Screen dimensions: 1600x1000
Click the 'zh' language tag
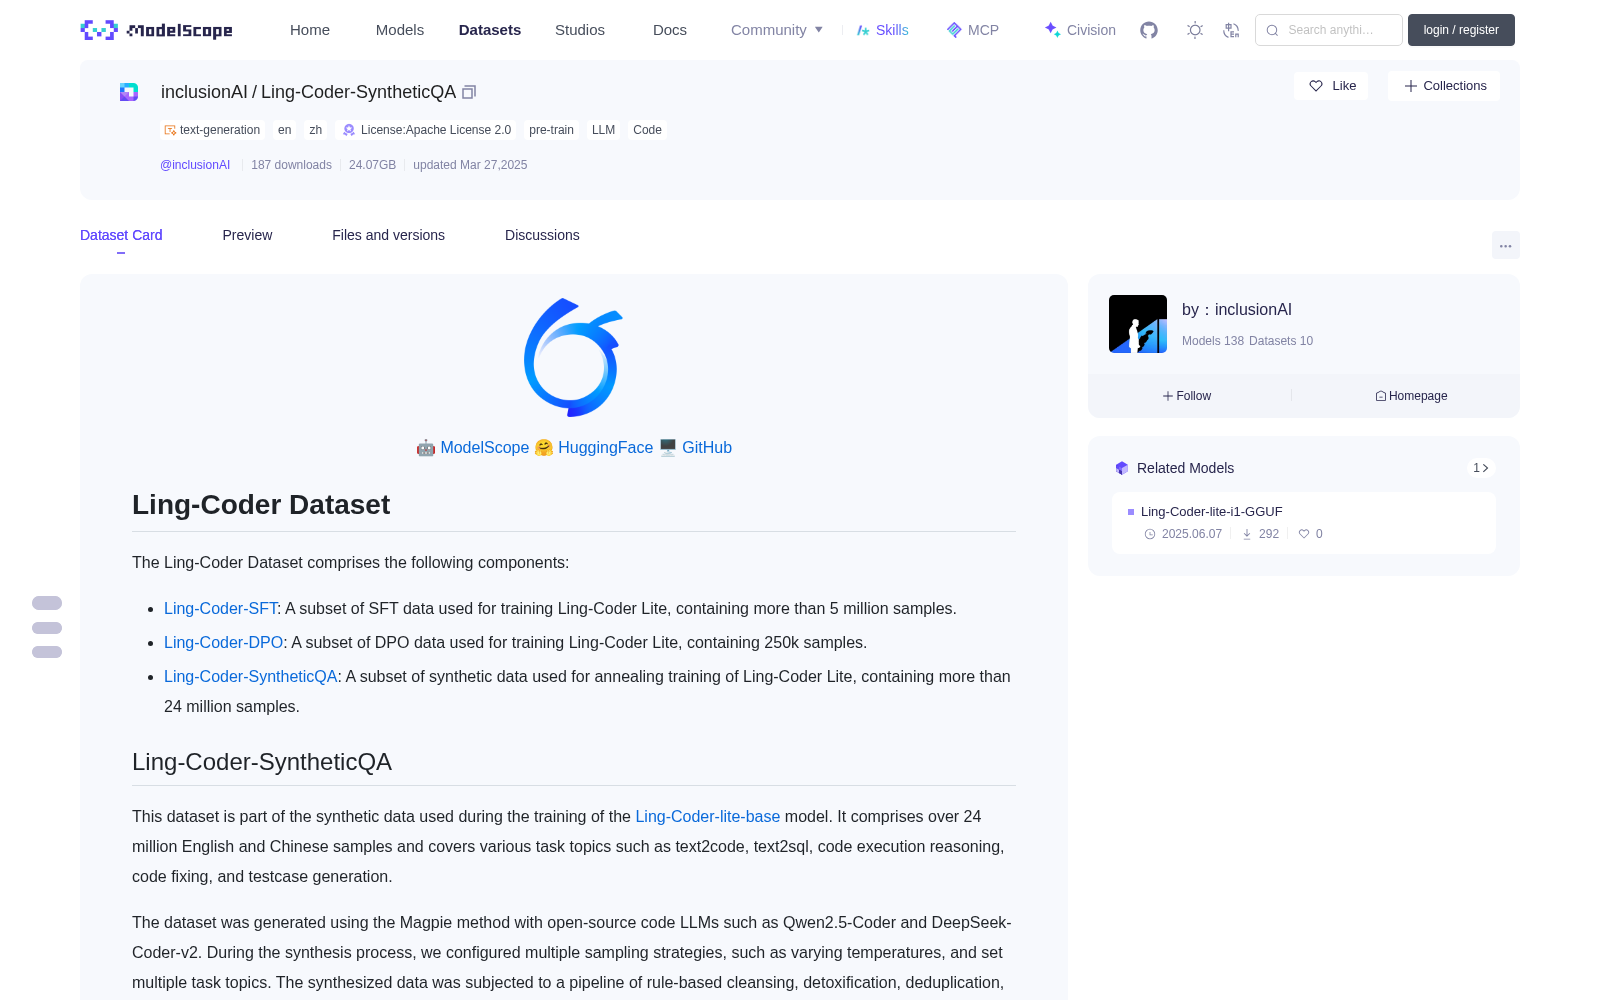pyautogui.click(x=316, y=130)
